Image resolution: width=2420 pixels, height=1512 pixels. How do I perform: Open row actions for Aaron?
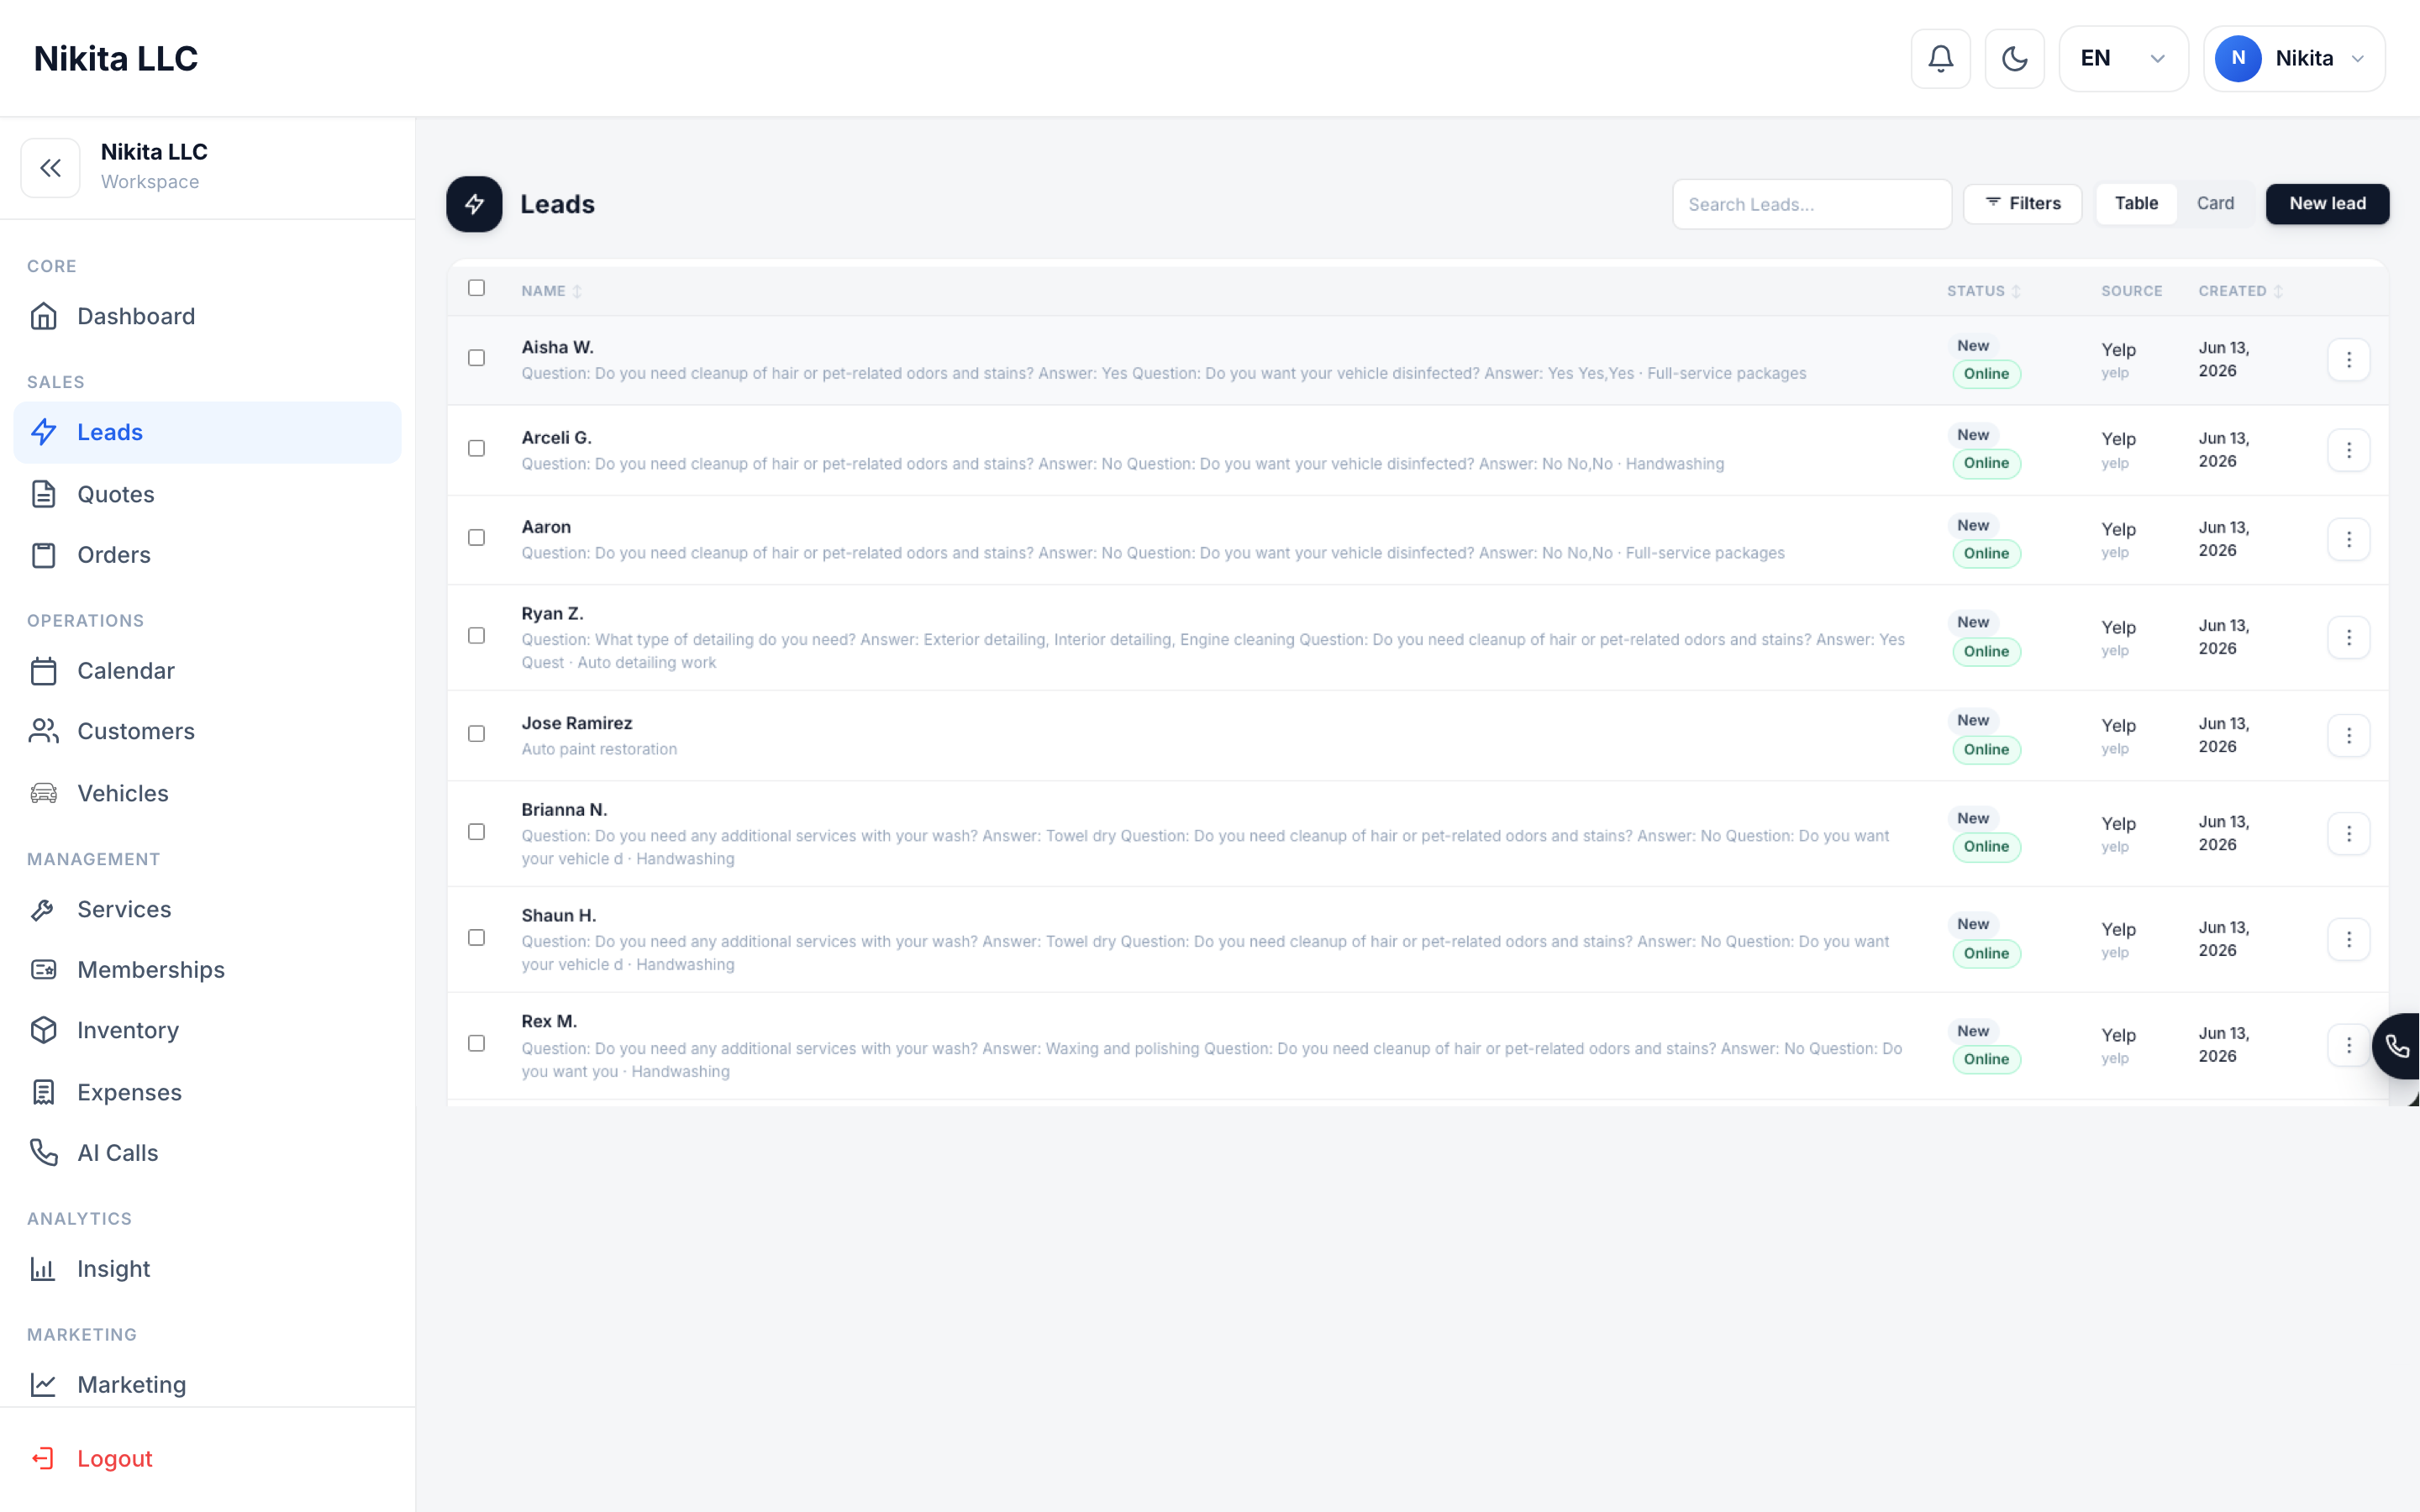coord(2348,540)
